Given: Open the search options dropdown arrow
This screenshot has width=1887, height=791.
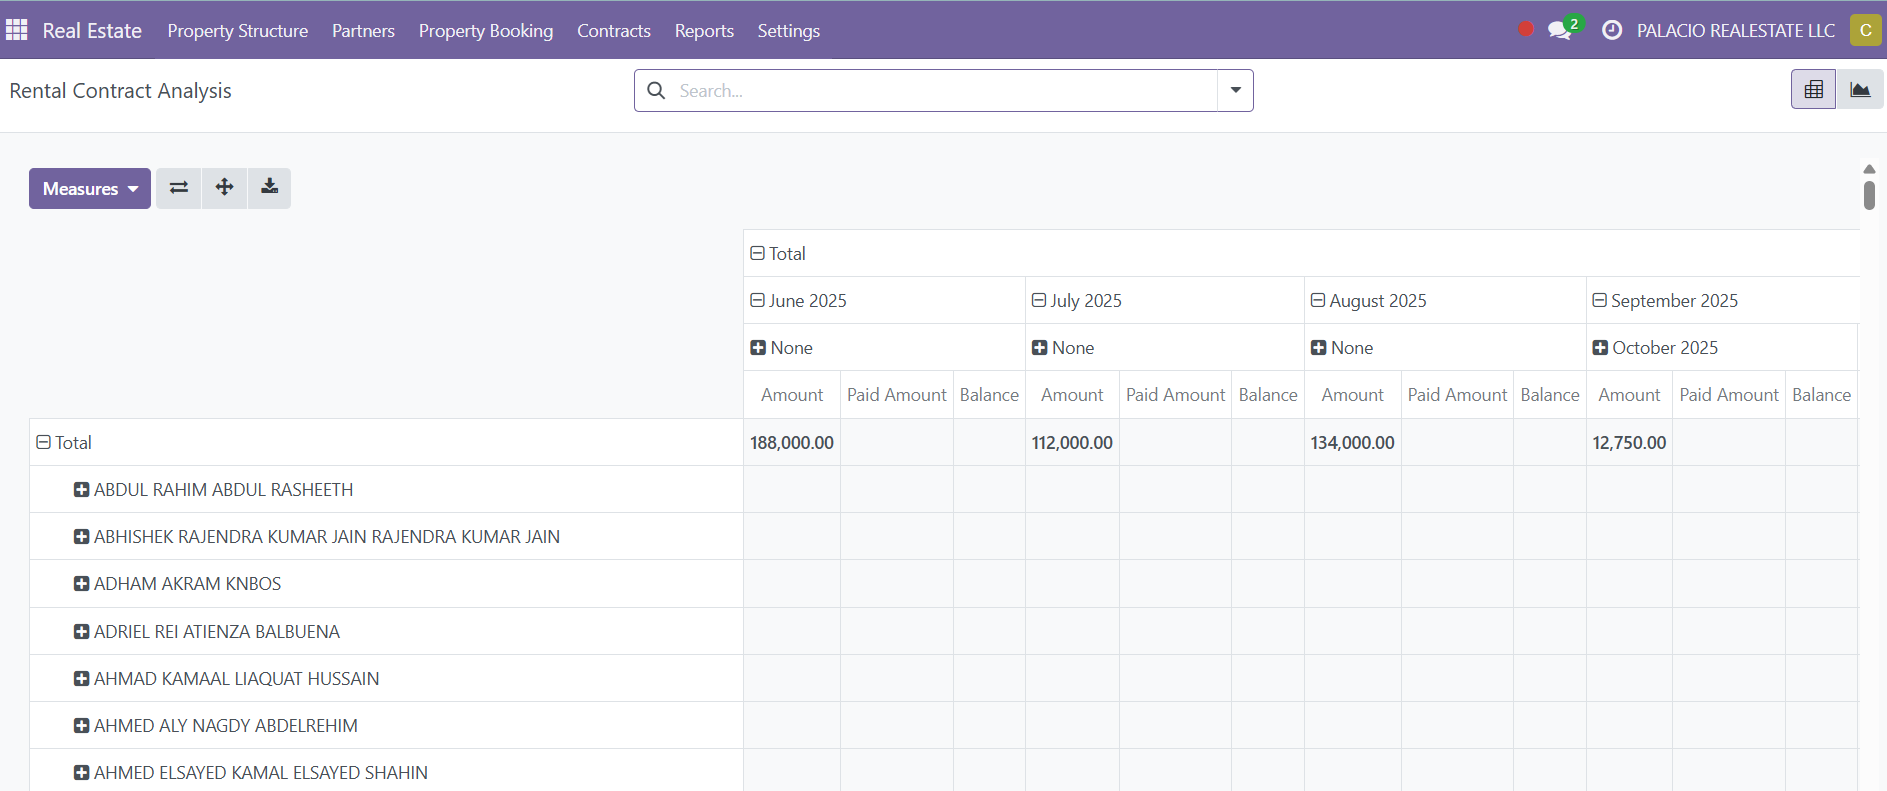Looking at the screenshot, I should click(x=1236, y=90).
